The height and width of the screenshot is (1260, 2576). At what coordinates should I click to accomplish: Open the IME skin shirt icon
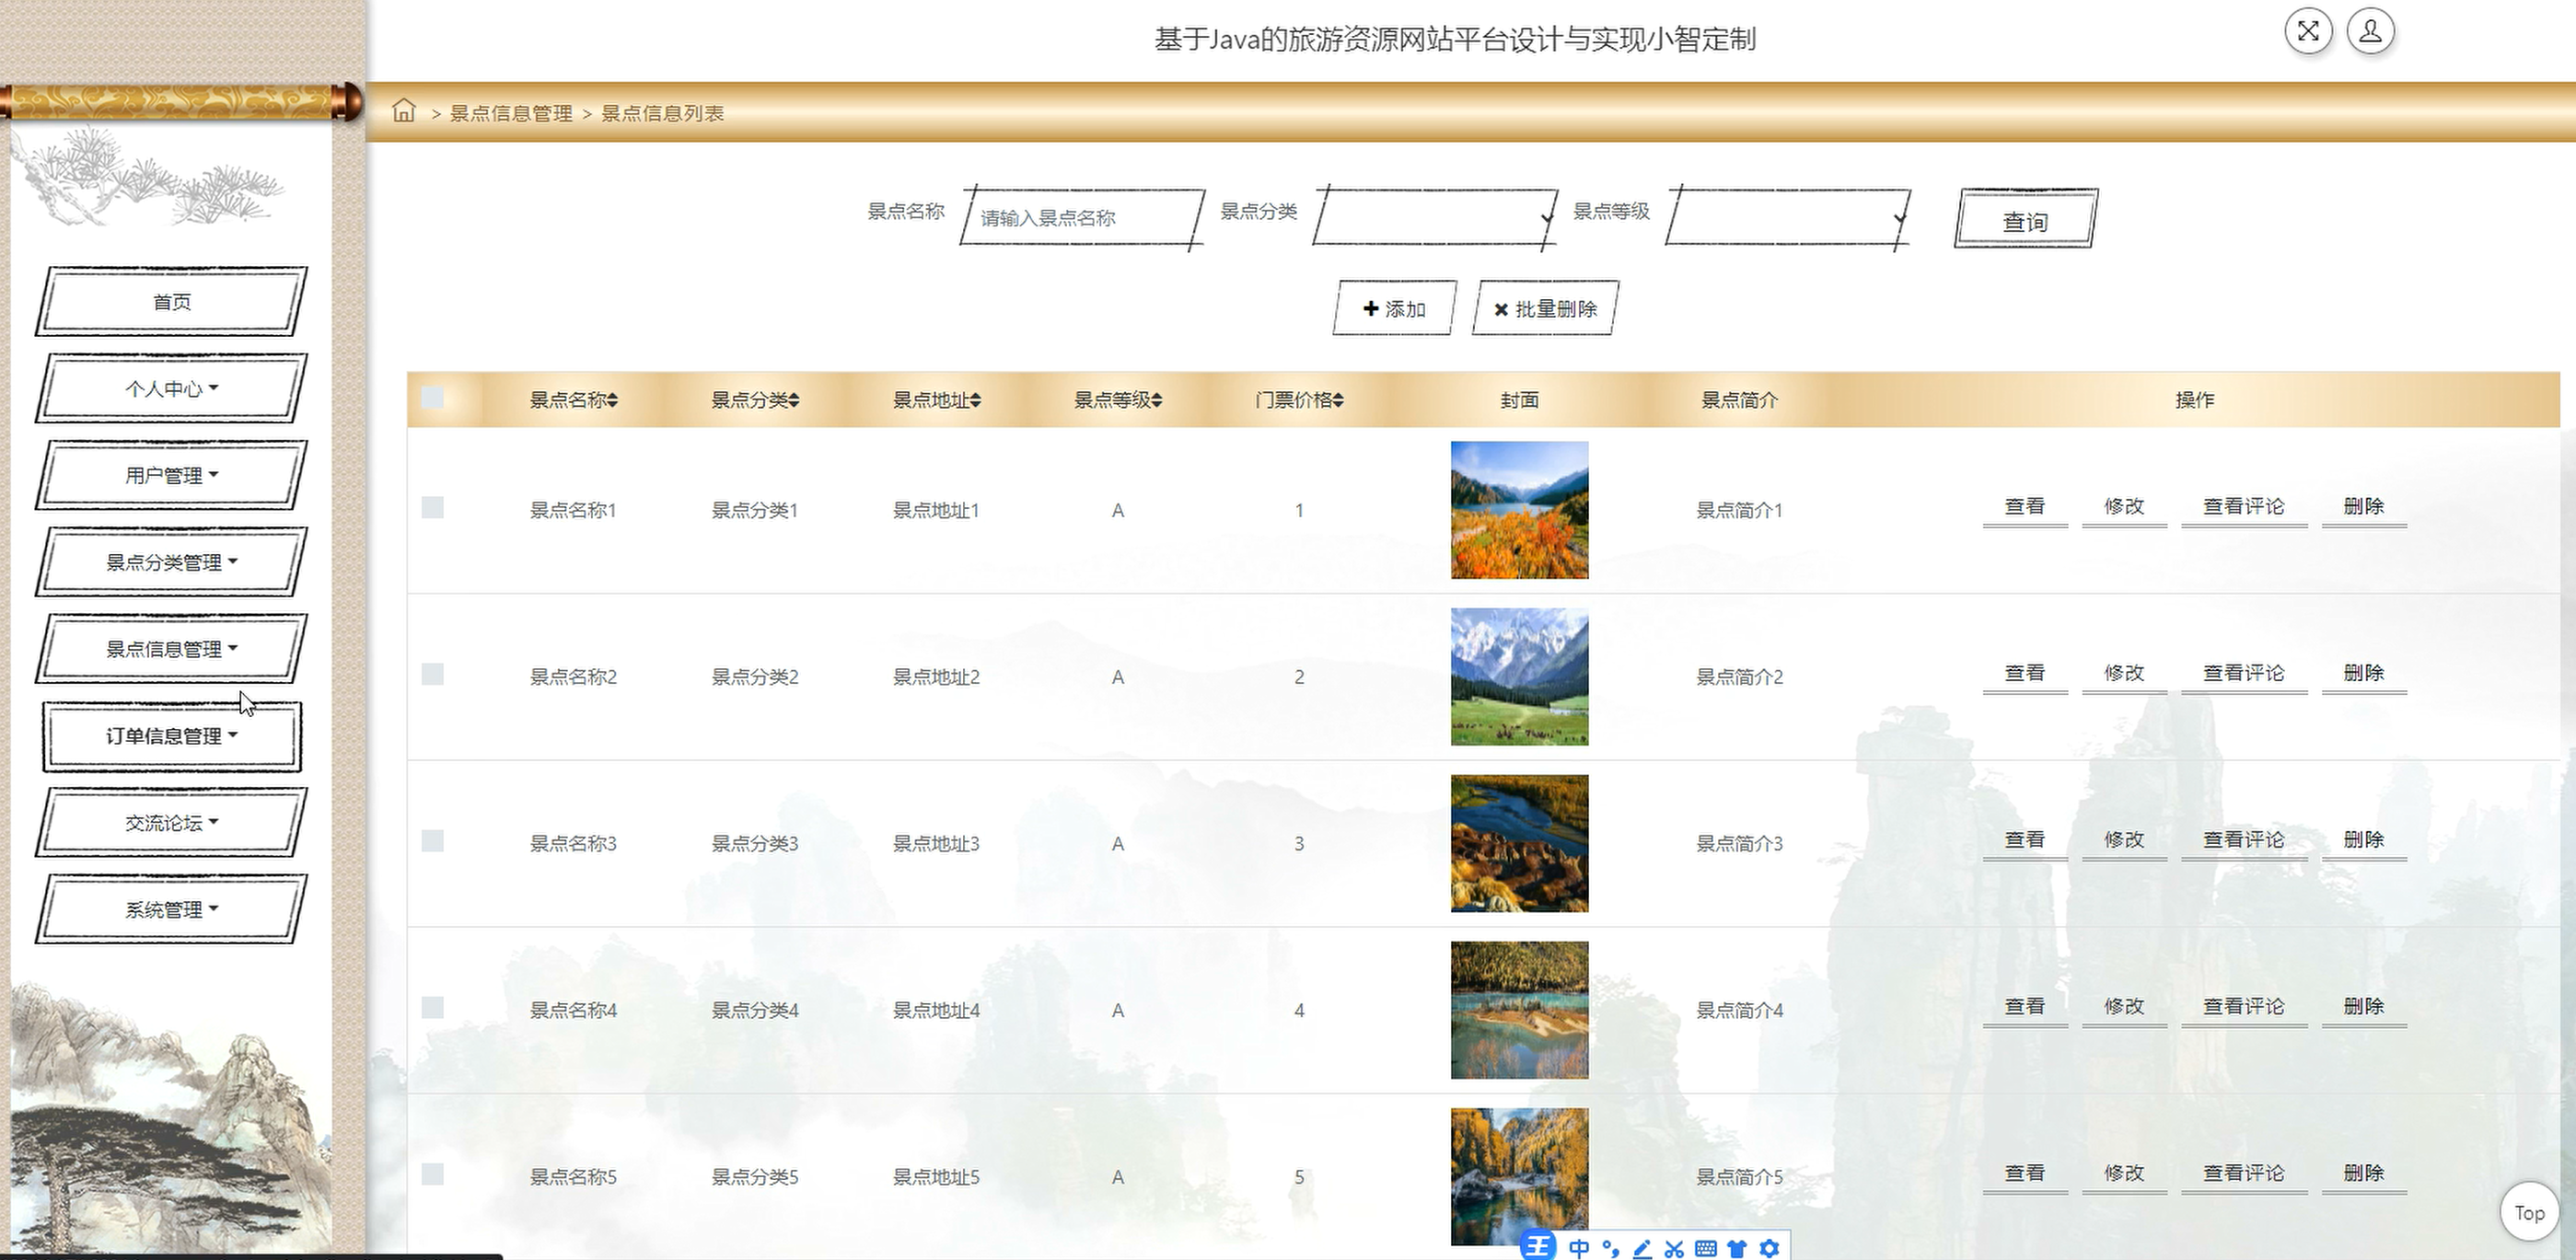(1737, 1248)
